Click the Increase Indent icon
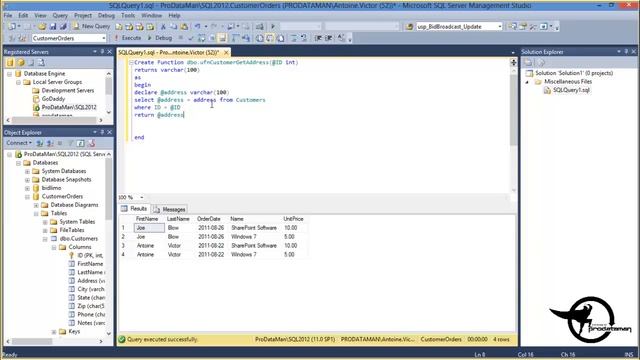Viewport: 640px width, 360px height. pos(328,38)
